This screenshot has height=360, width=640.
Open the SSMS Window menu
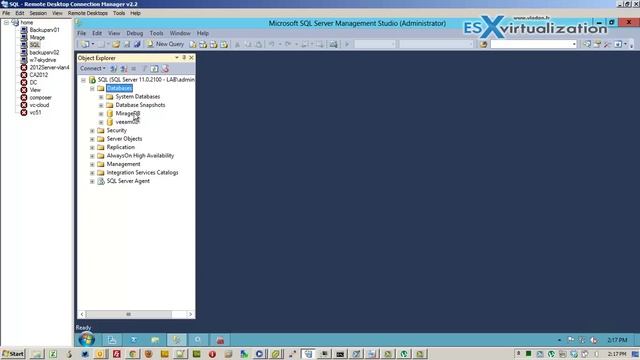[x=180, y=33]
